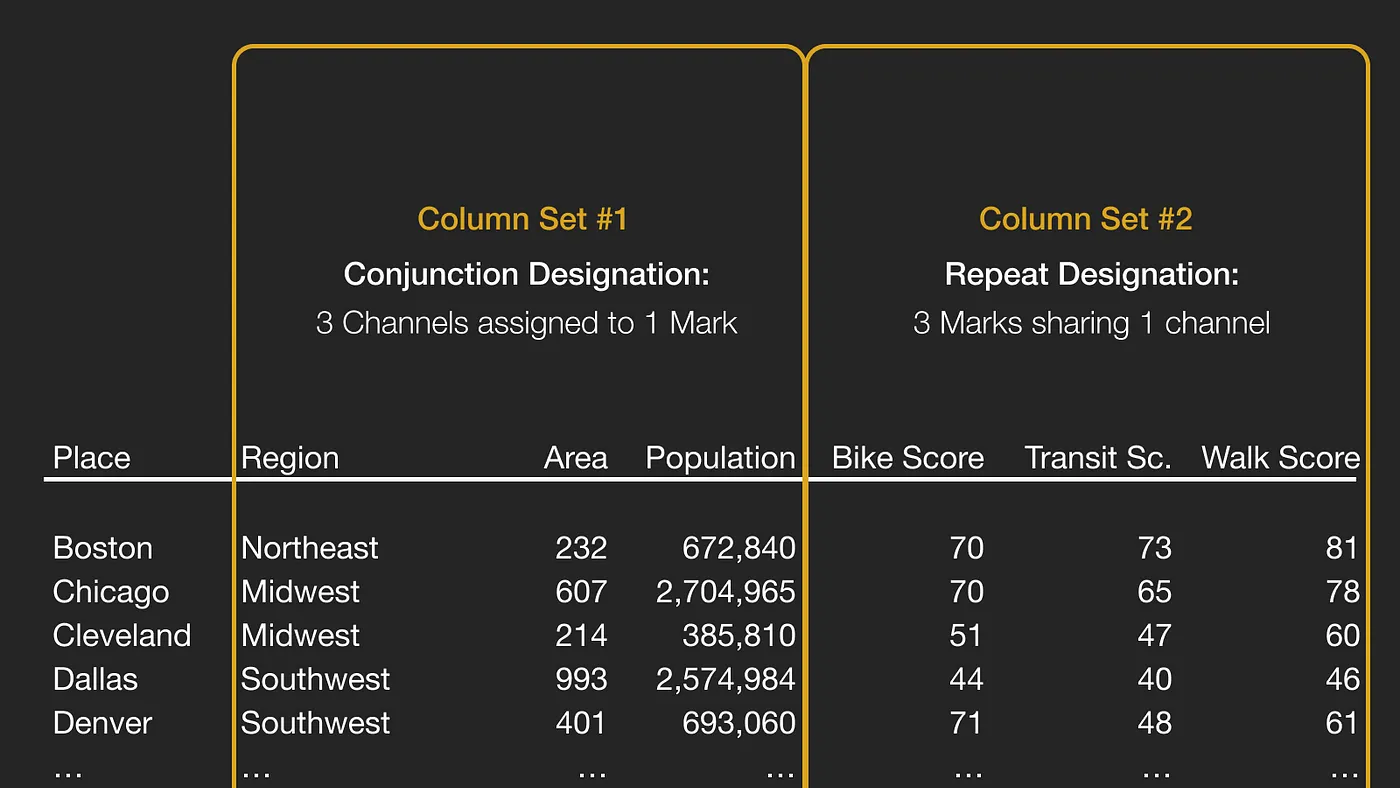The height and width of the screenshot is (788, 1400).
Task: Click the Denver place cell
Action: [x=103, y=723]
